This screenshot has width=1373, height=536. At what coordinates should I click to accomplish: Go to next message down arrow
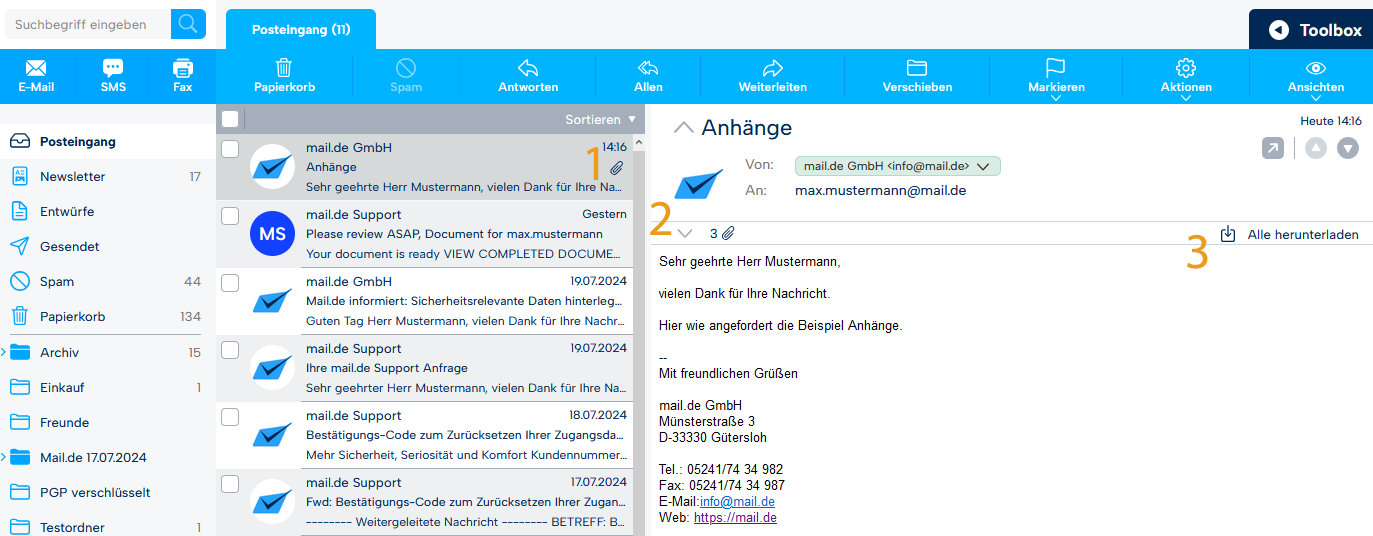pyautogui.click(x=1348, y=148)
